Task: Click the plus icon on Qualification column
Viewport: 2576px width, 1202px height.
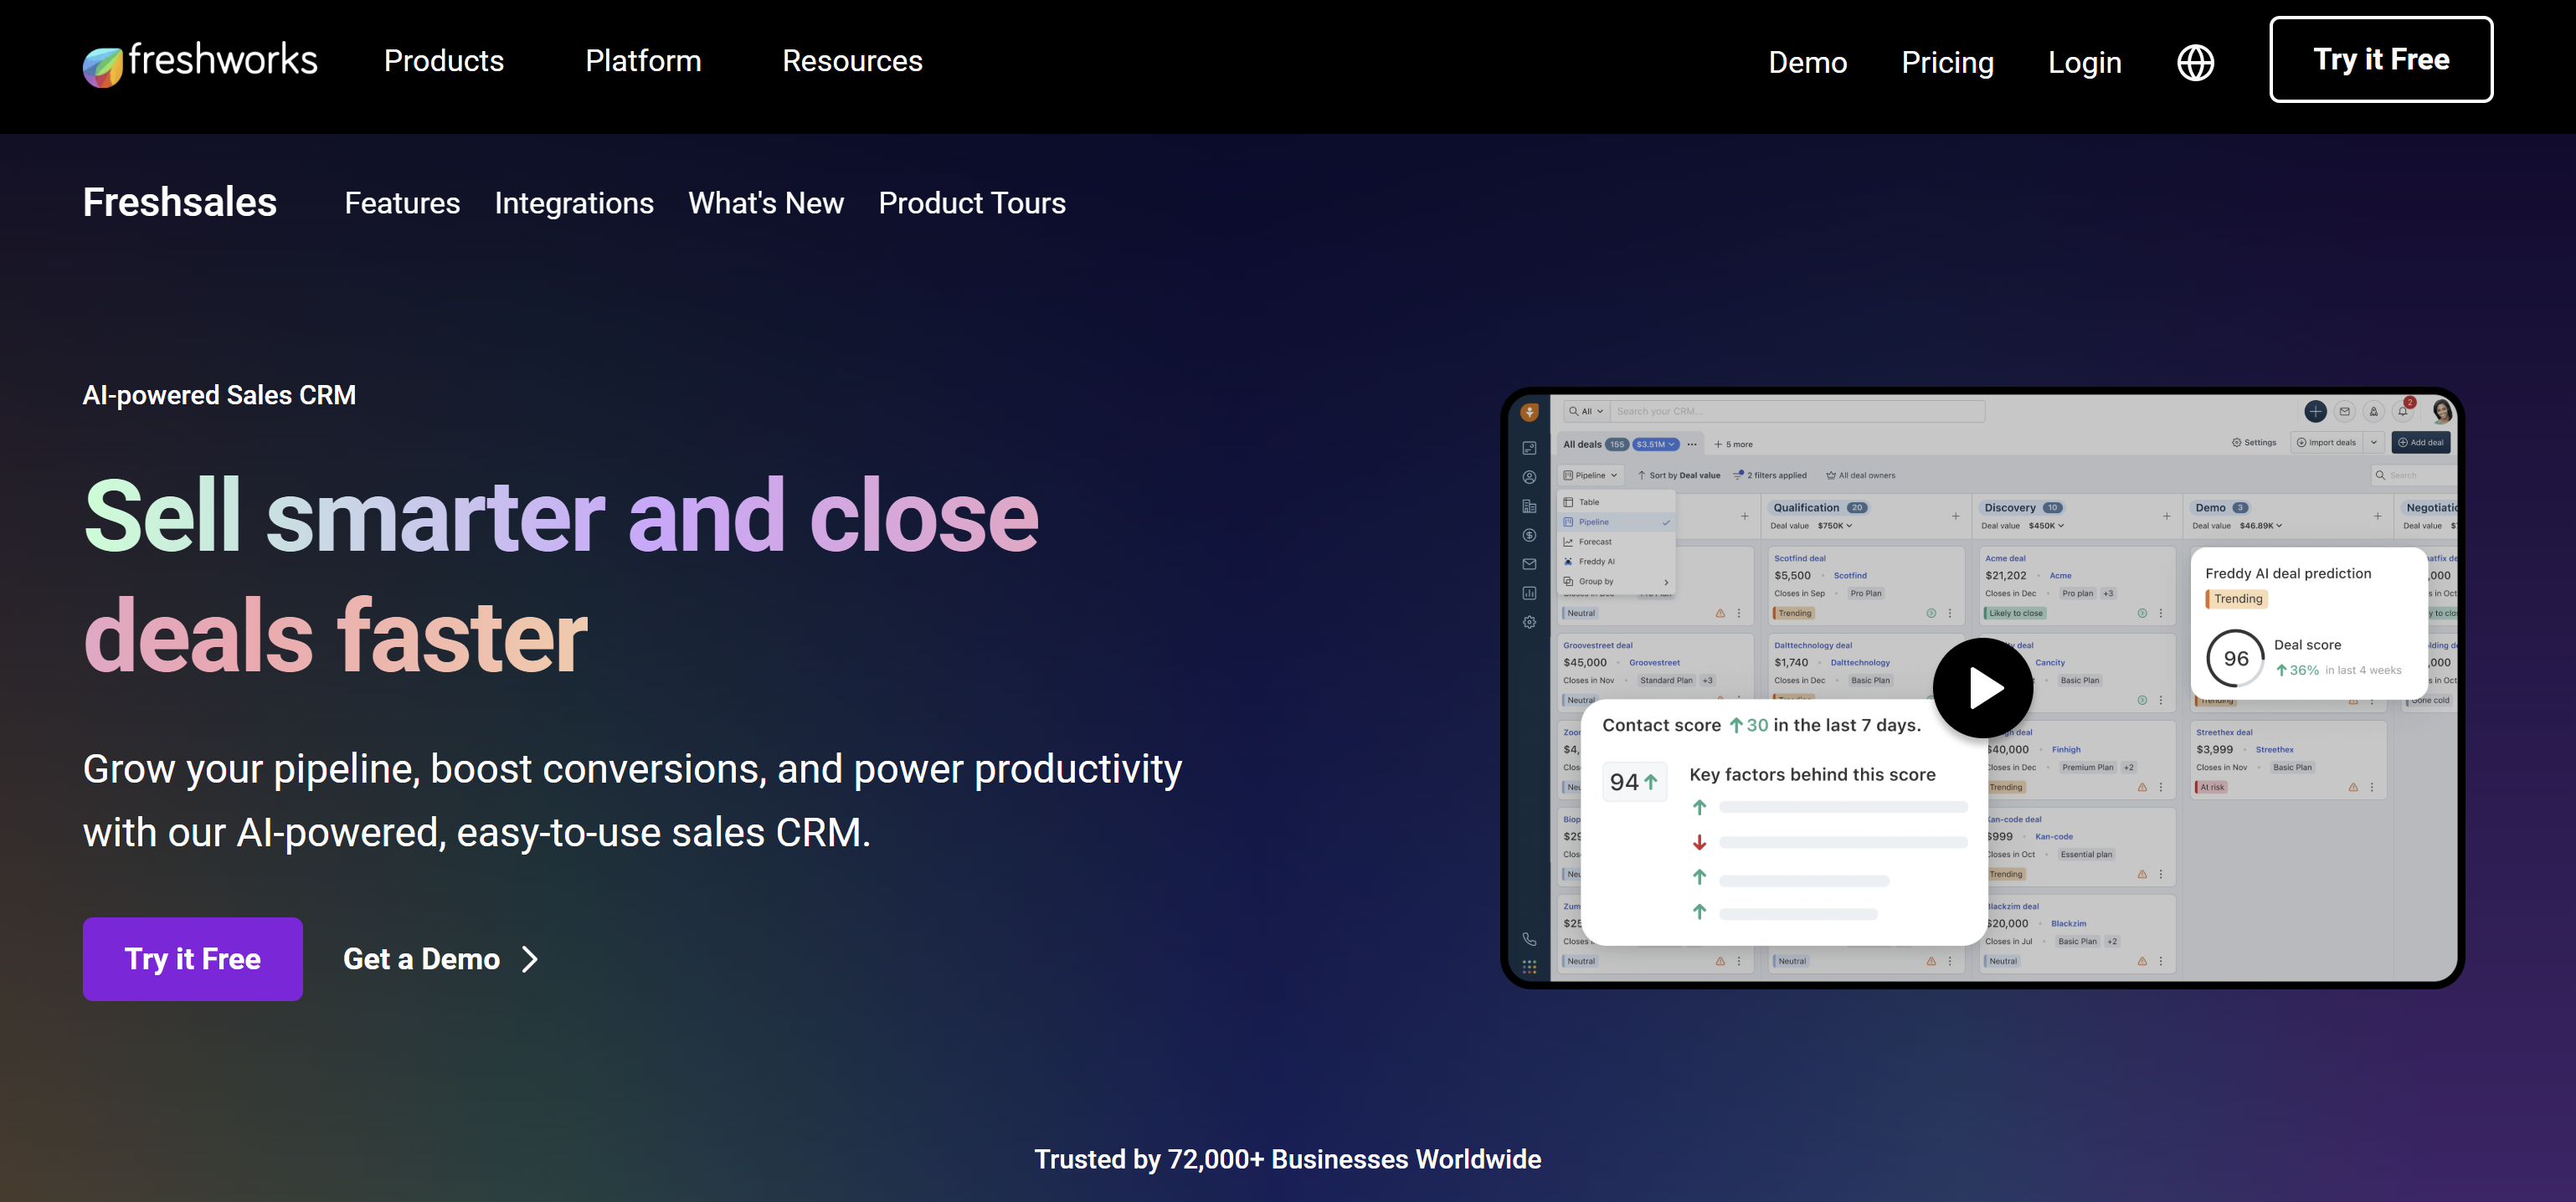Action: pos(1955,516)
